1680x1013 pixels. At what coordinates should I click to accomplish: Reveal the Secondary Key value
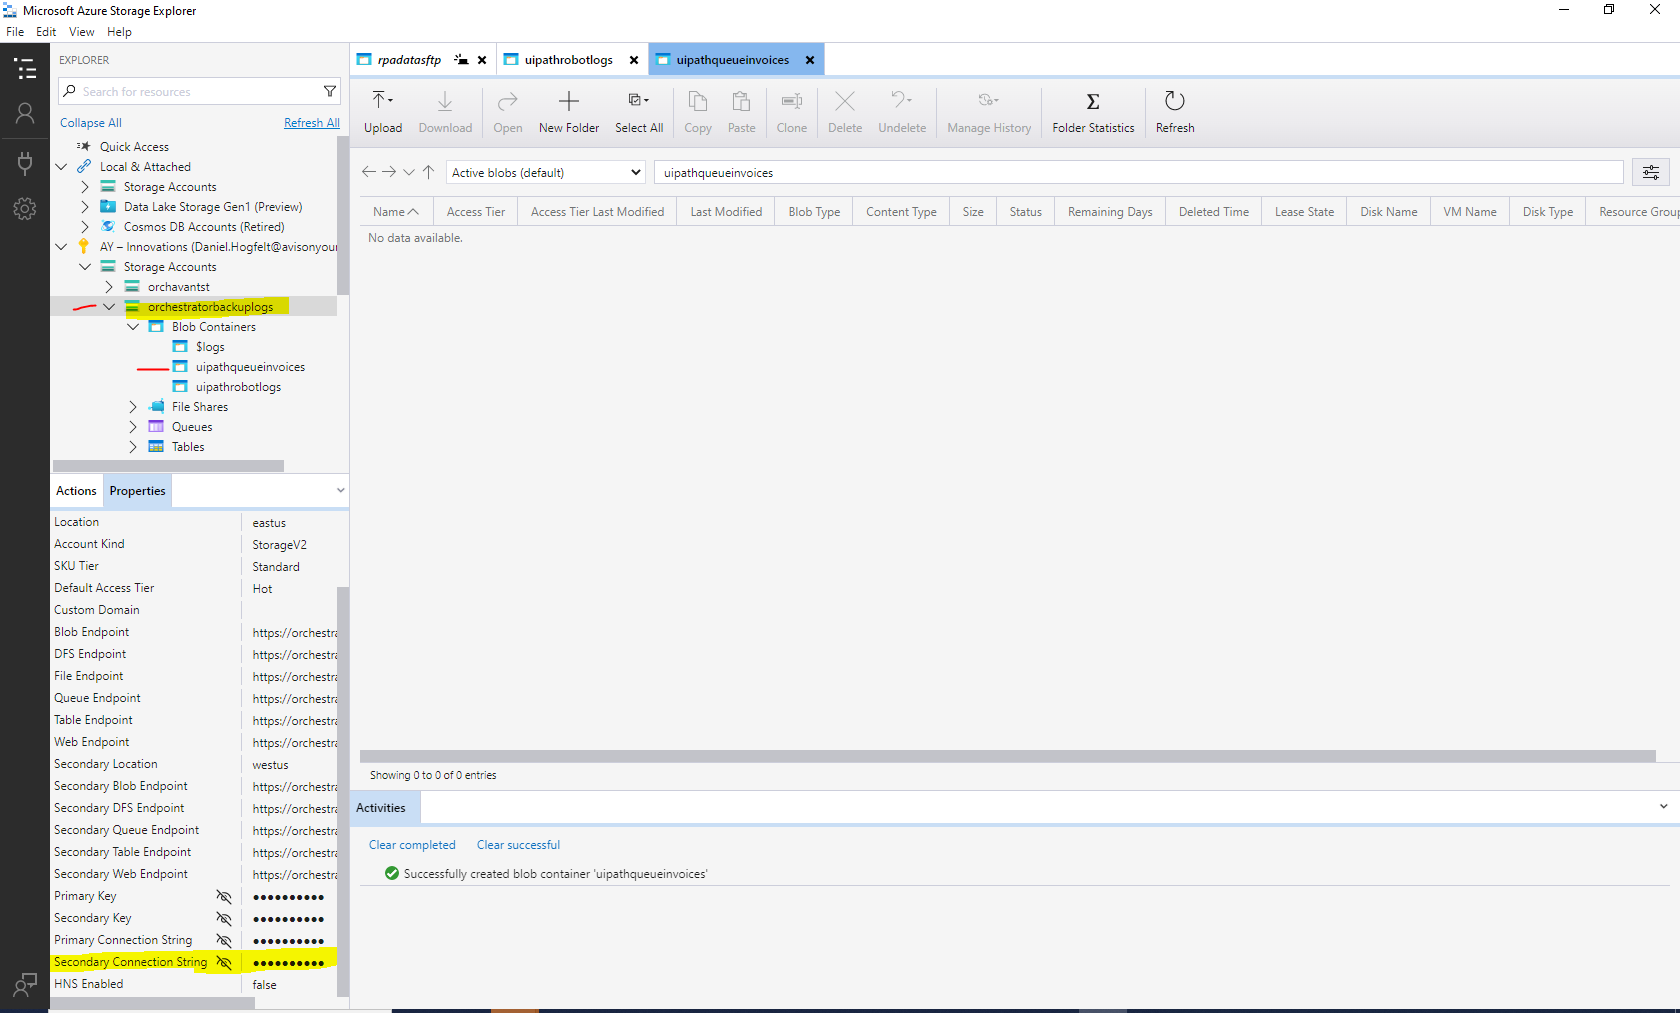224,919
